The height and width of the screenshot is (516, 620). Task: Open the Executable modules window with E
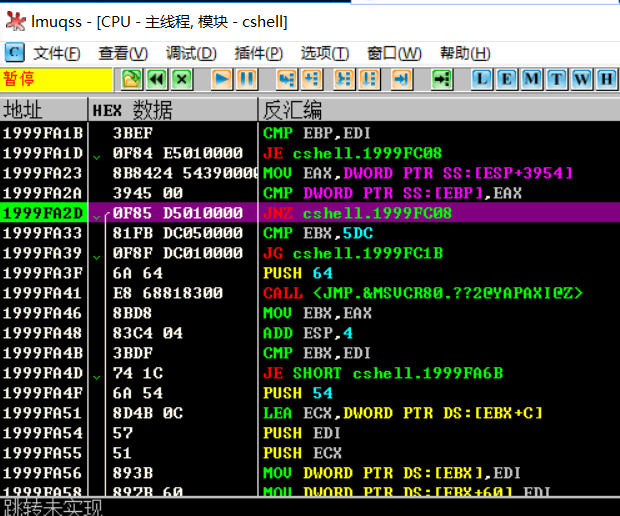(507, 79)
